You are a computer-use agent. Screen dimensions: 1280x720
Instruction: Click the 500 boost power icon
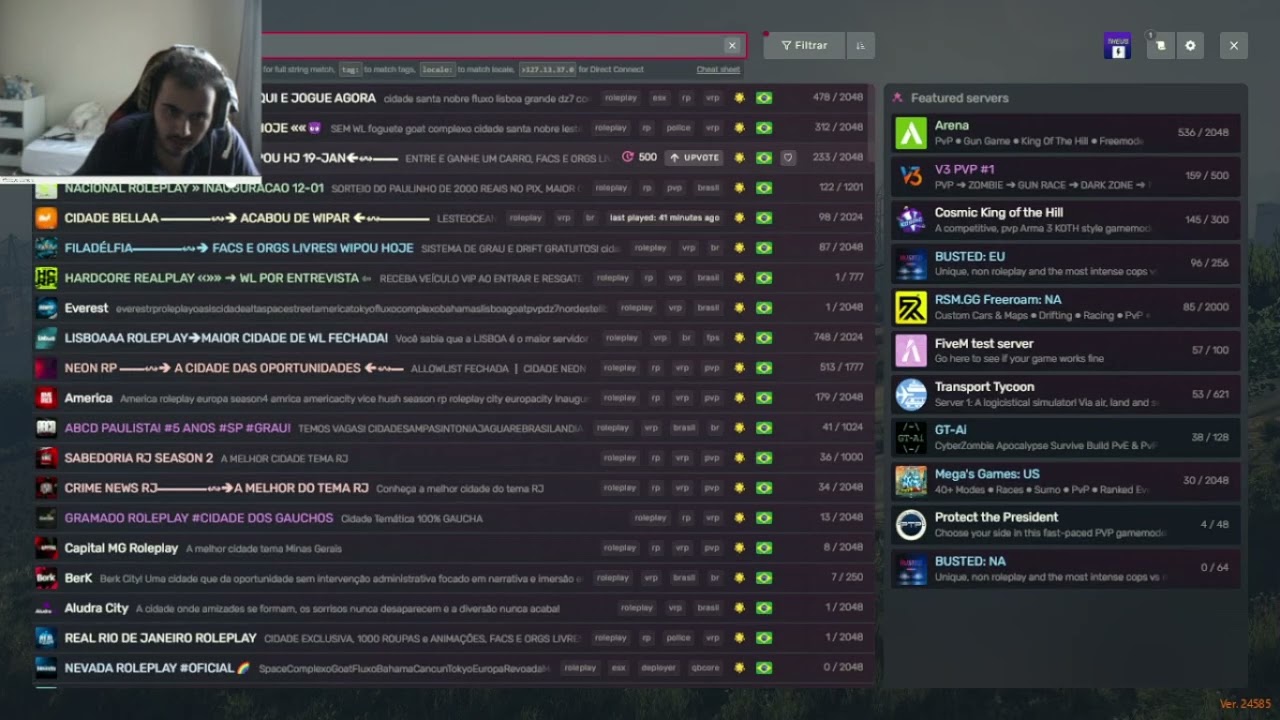(x=640, y=158)
